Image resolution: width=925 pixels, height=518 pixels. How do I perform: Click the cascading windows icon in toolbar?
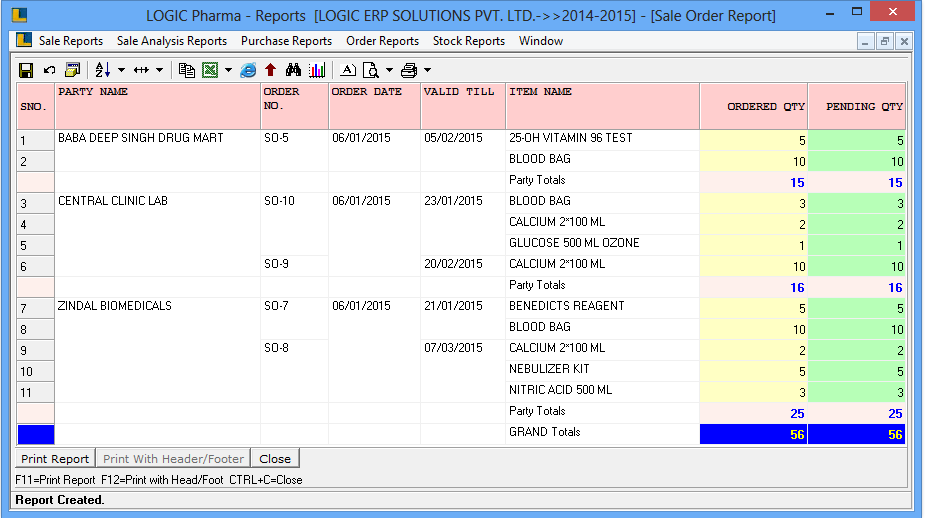(x=73, y=71)
